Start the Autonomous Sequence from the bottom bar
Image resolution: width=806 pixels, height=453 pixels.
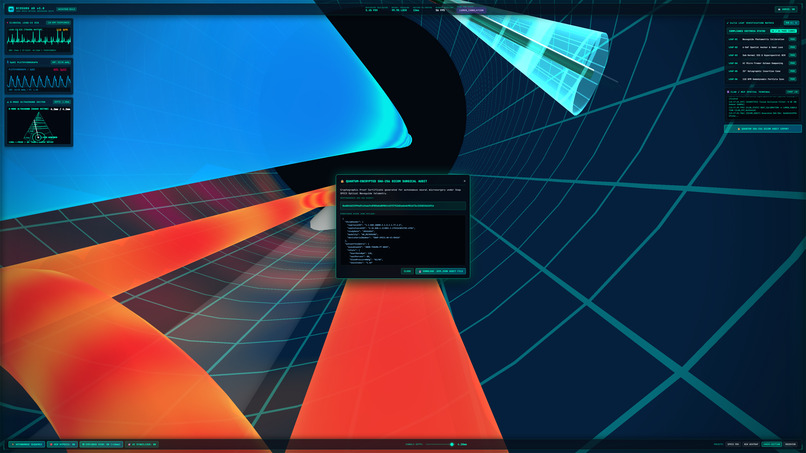point(27,444)
